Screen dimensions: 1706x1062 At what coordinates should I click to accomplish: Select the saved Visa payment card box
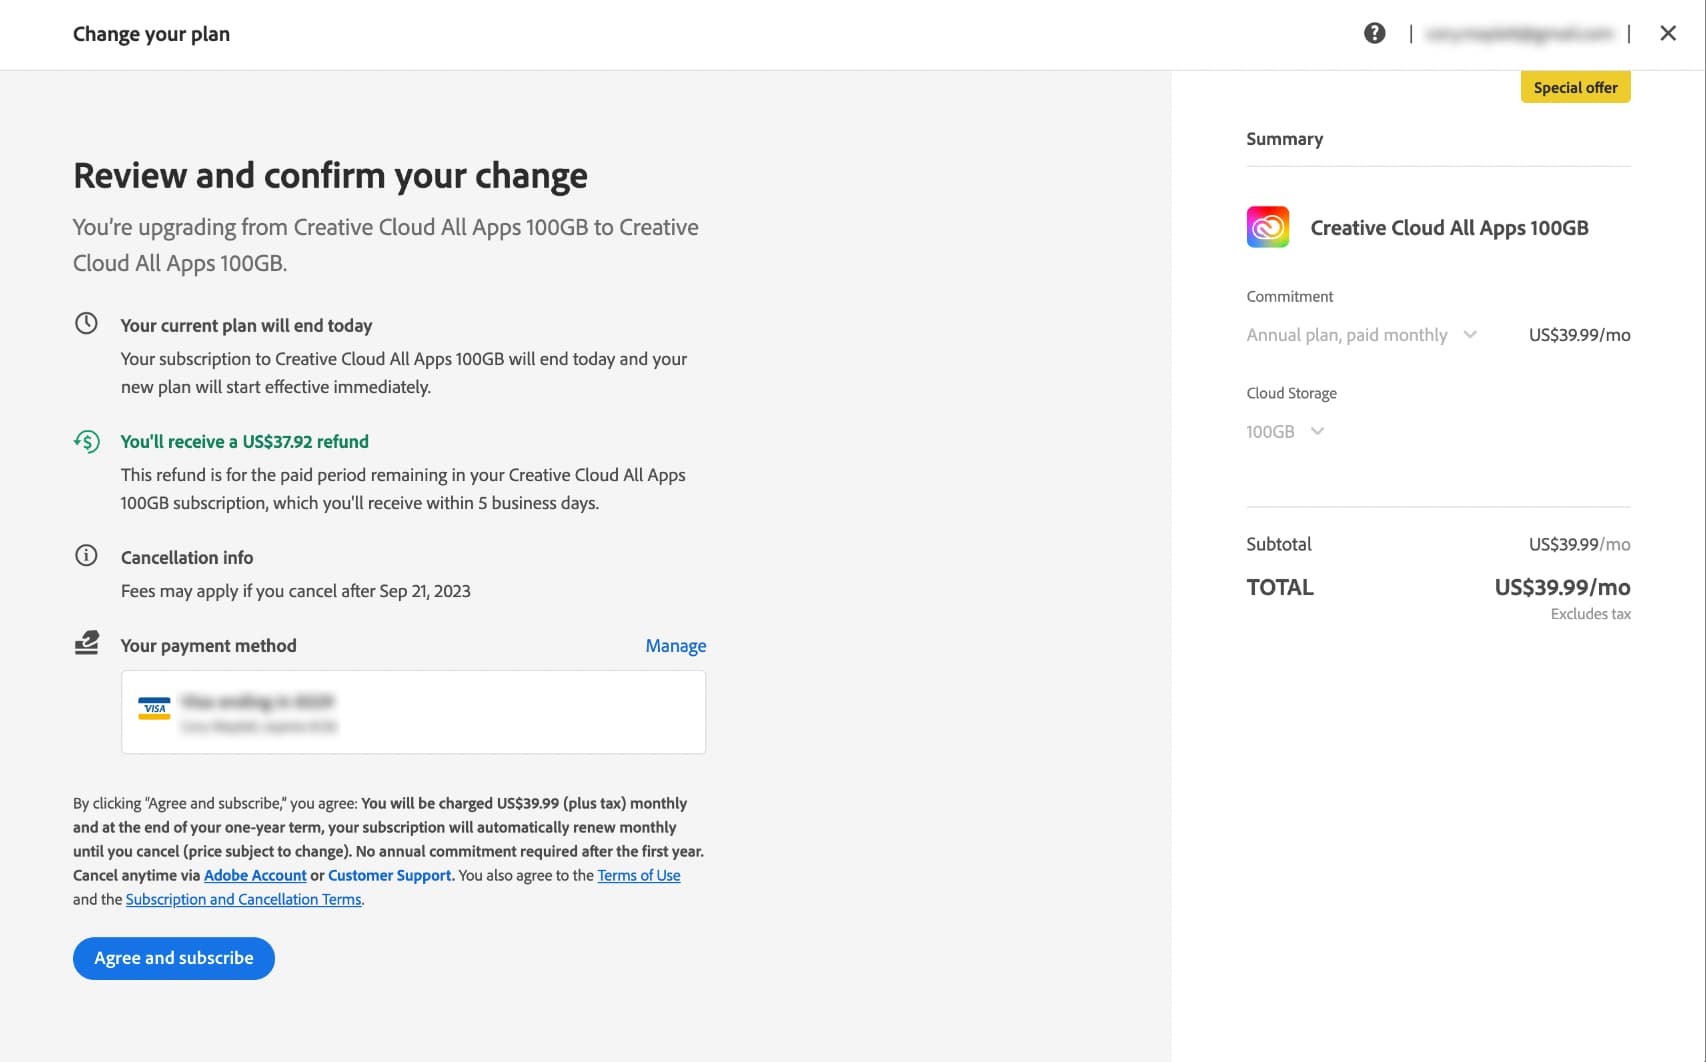[x=413, y=712]
